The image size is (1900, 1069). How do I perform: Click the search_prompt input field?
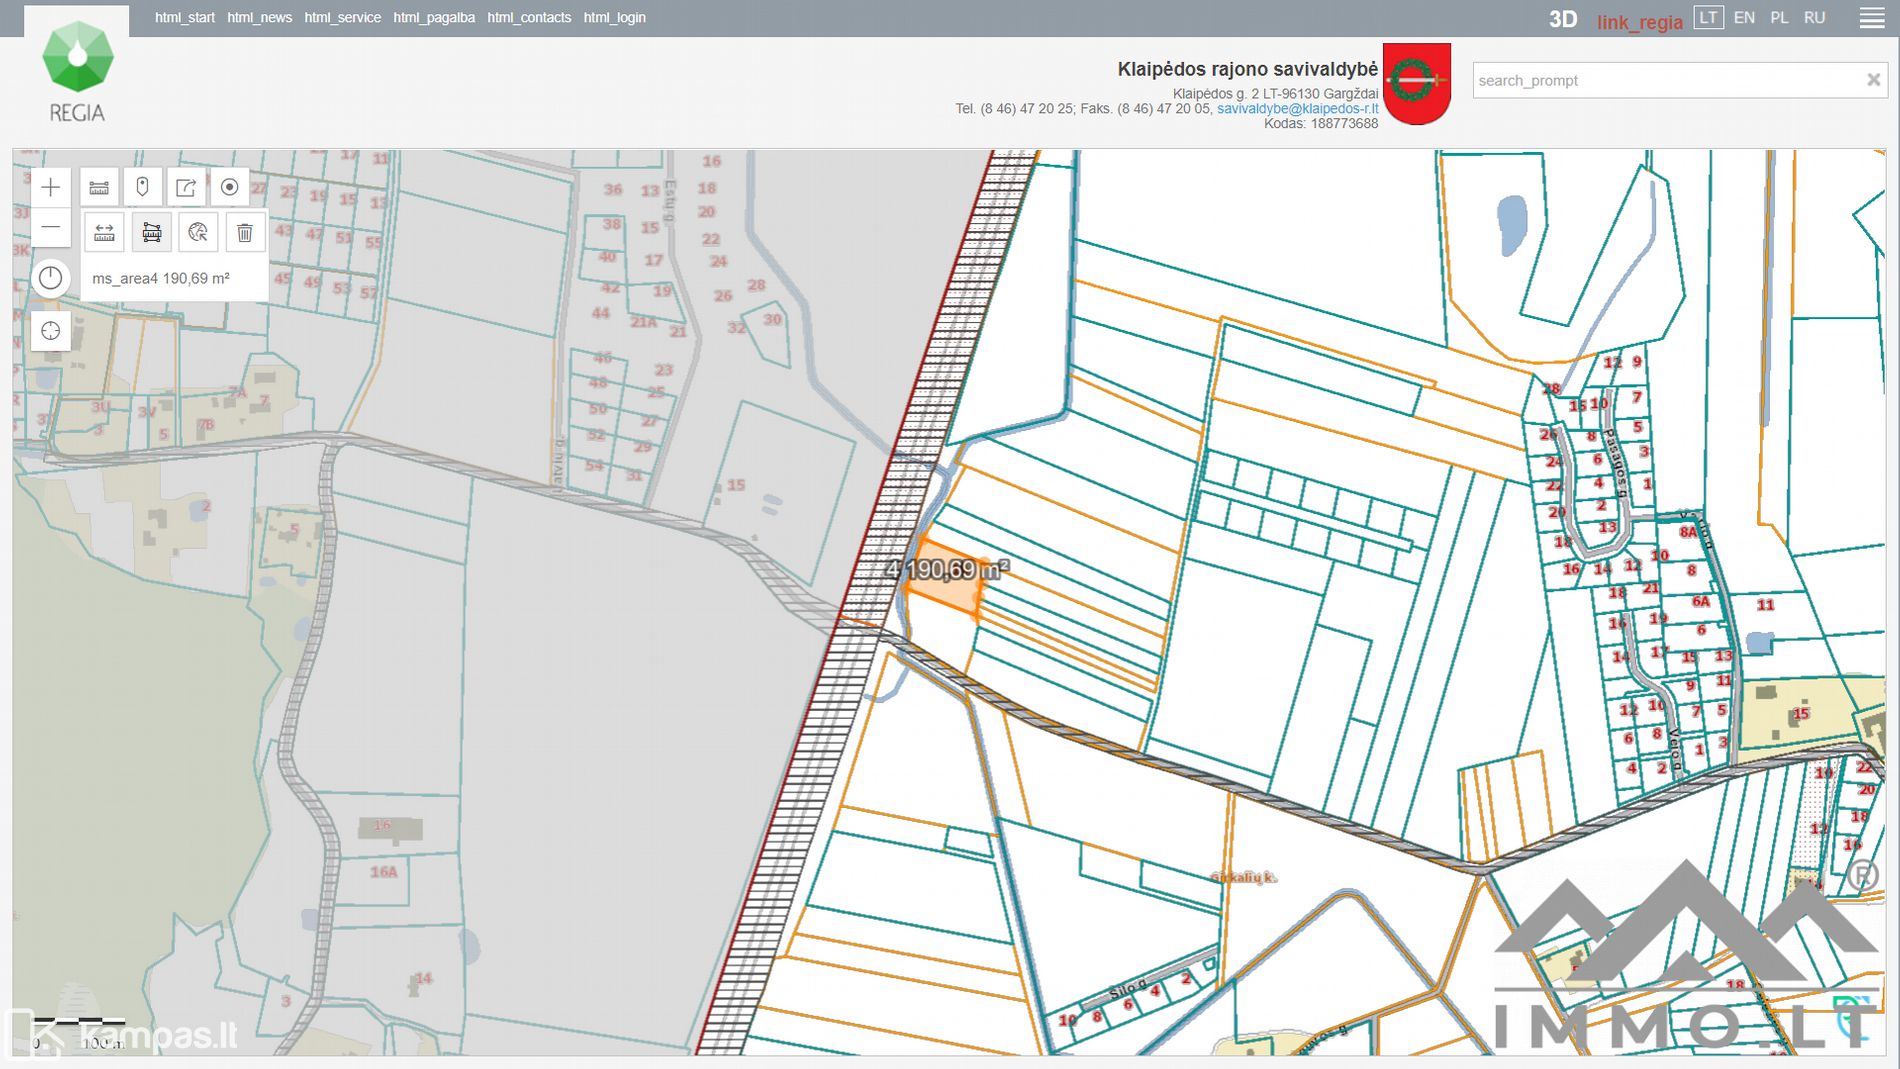pyautogui.click(x=1665, y=80)
